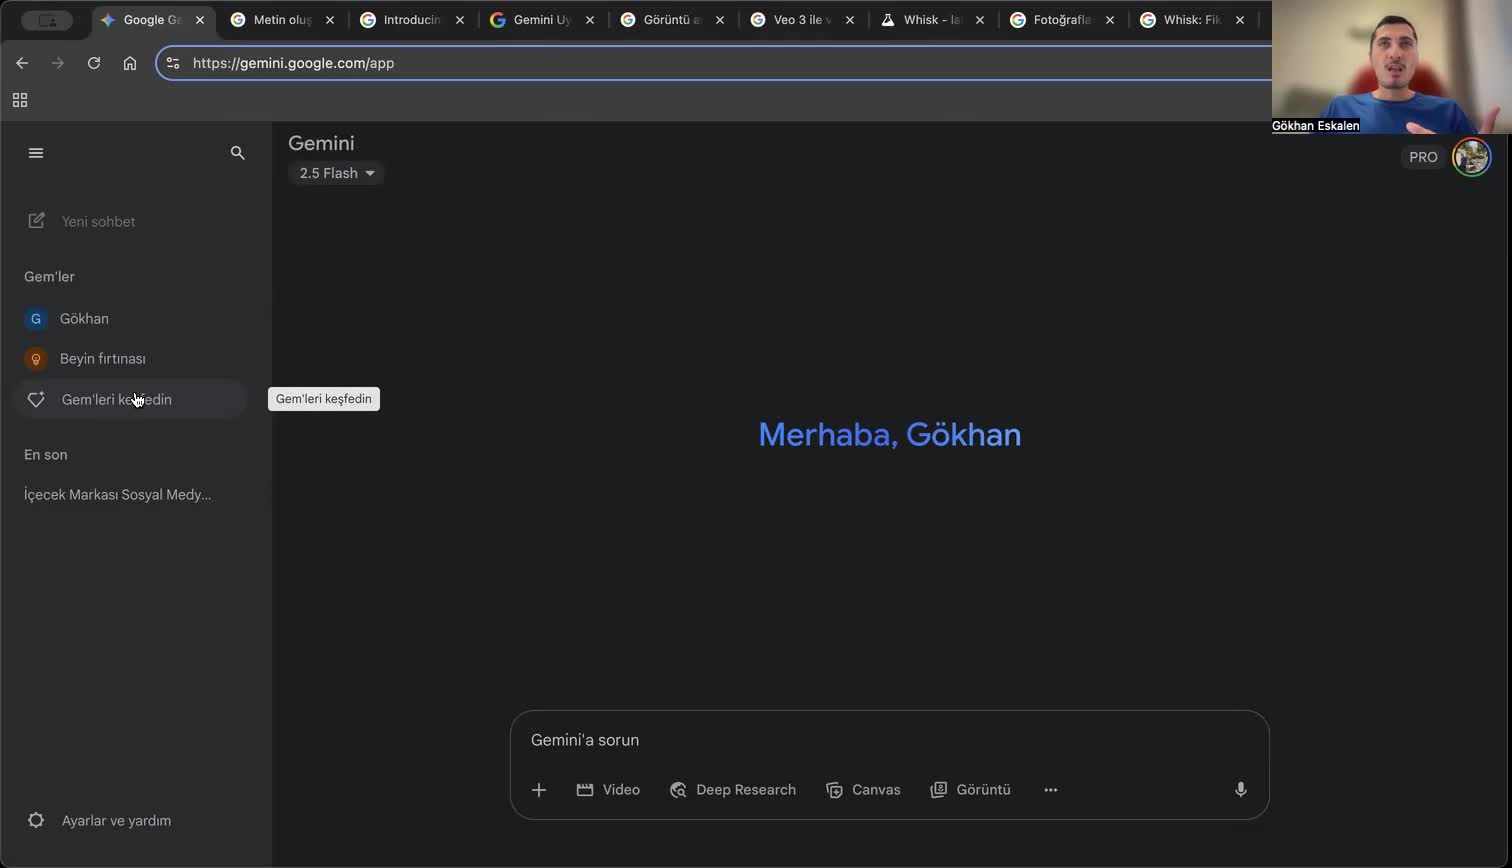Switch to the Introducin tab
Viewport: 1512px width, 868px height.
click(x=412, y=20)
